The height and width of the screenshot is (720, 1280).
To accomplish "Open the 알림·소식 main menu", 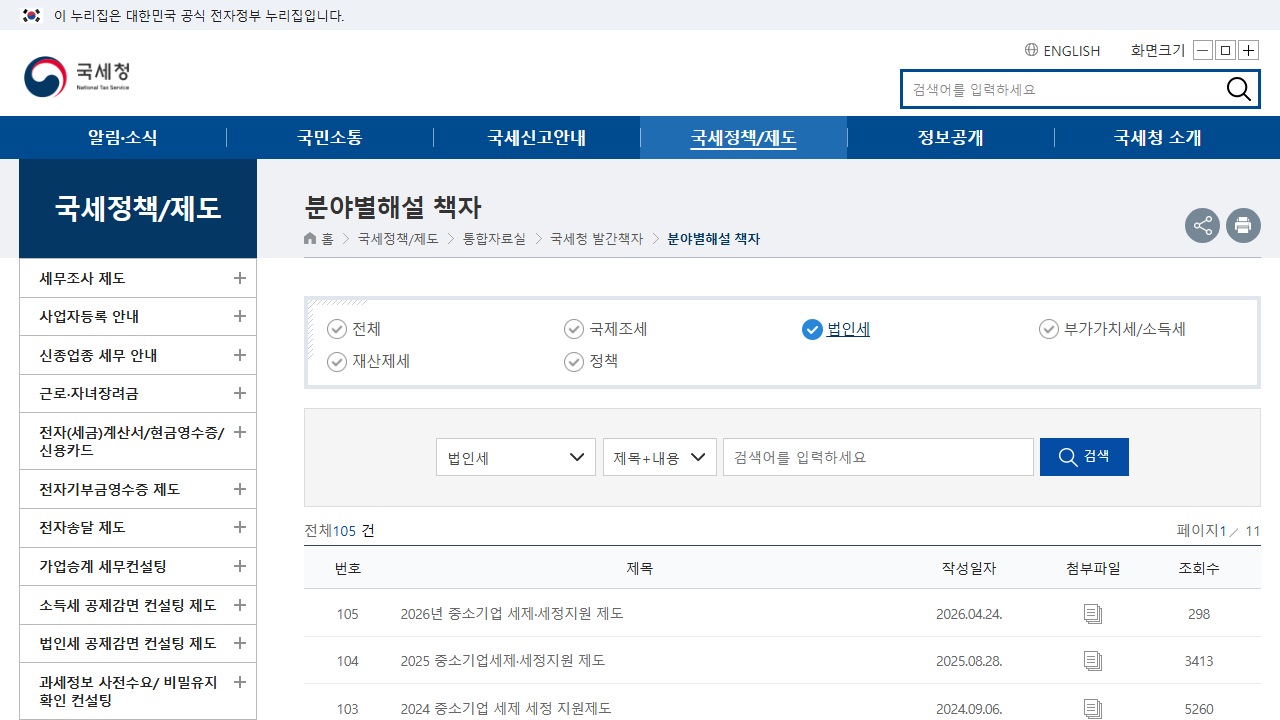I will coord(123,138).
